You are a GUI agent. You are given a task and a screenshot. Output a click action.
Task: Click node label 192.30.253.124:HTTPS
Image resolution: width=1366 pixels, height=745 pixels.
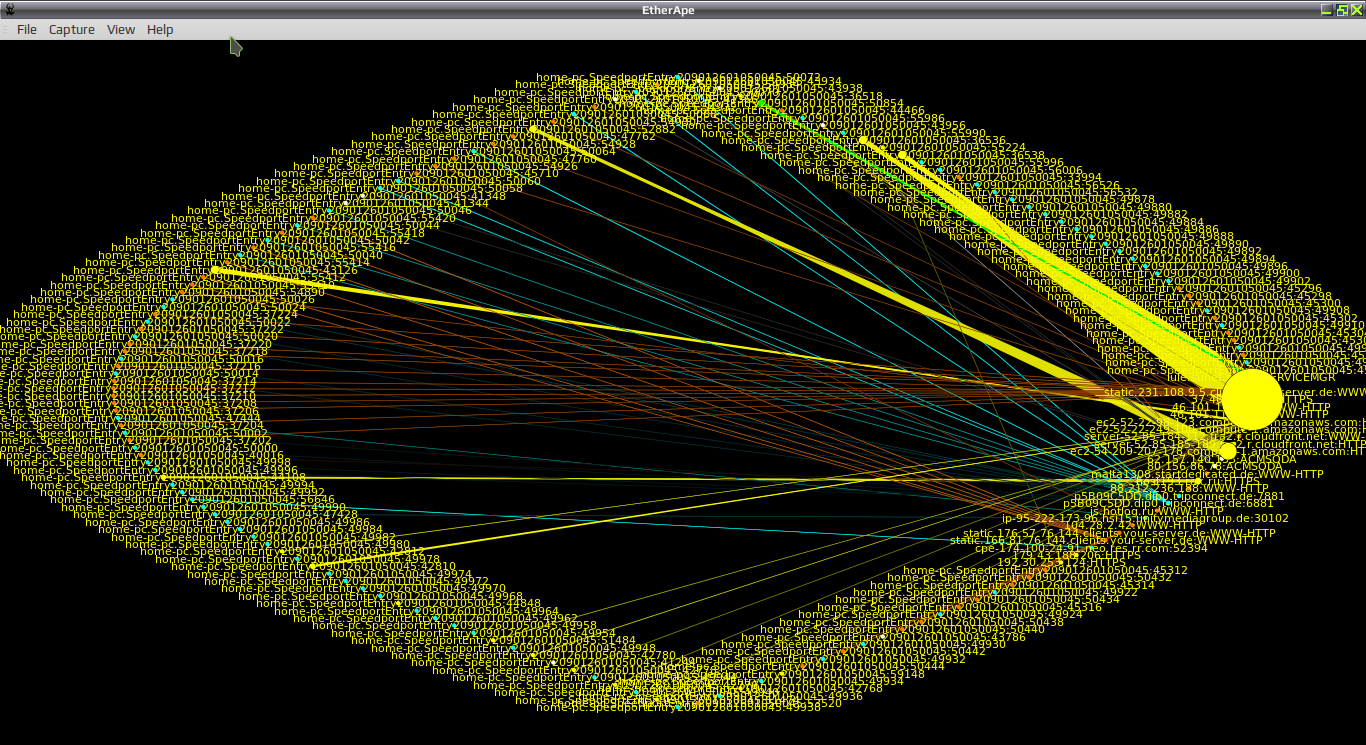[x=1061, y=562]
